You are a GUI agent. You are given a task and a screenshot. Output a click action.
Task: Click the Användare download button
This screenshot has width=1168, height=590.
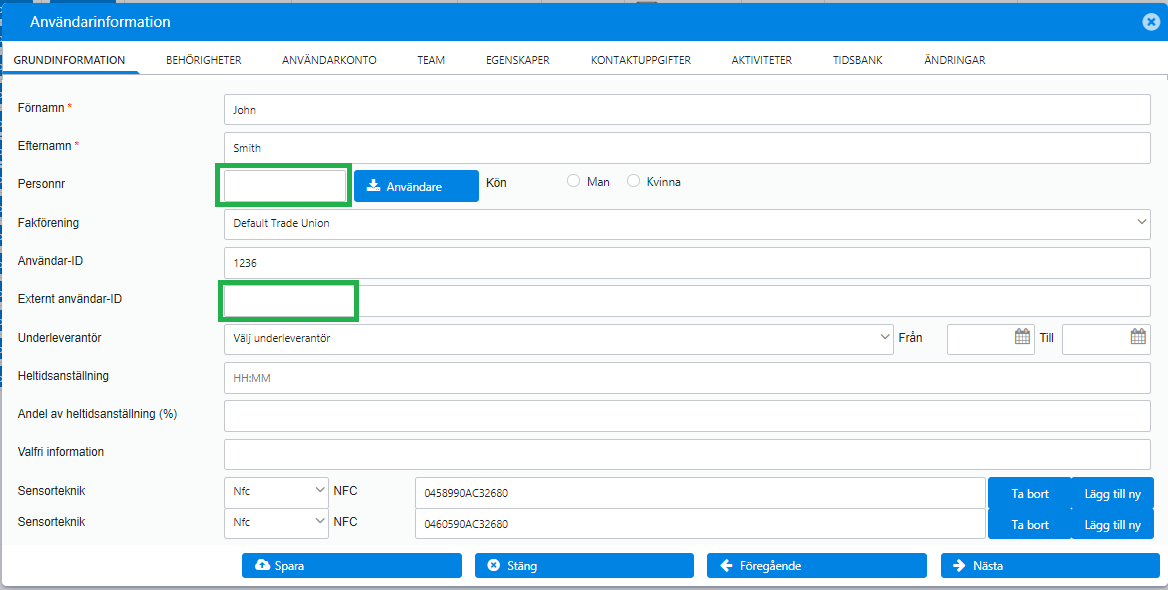click(x=416, y=186)
